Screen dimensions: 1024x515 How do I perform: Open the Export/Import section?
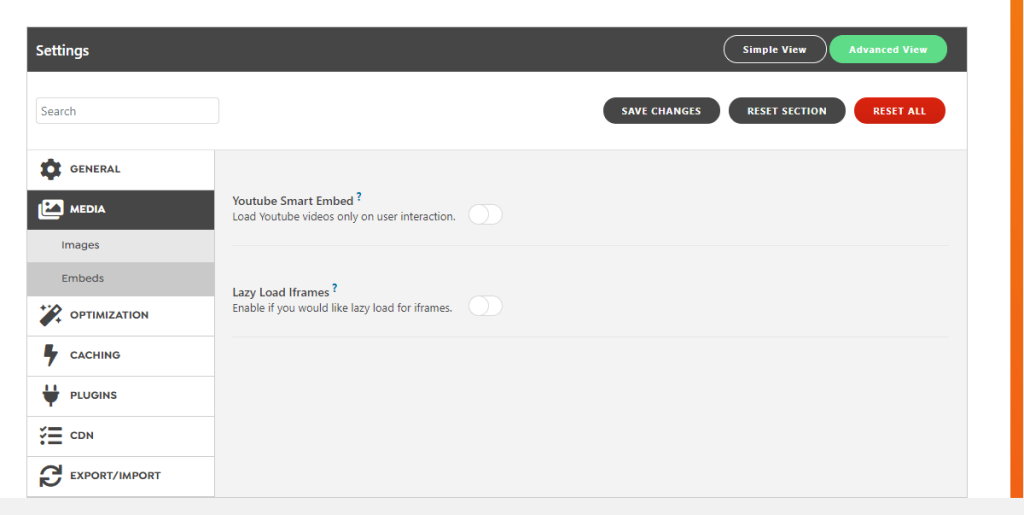[x=121, y=476]
